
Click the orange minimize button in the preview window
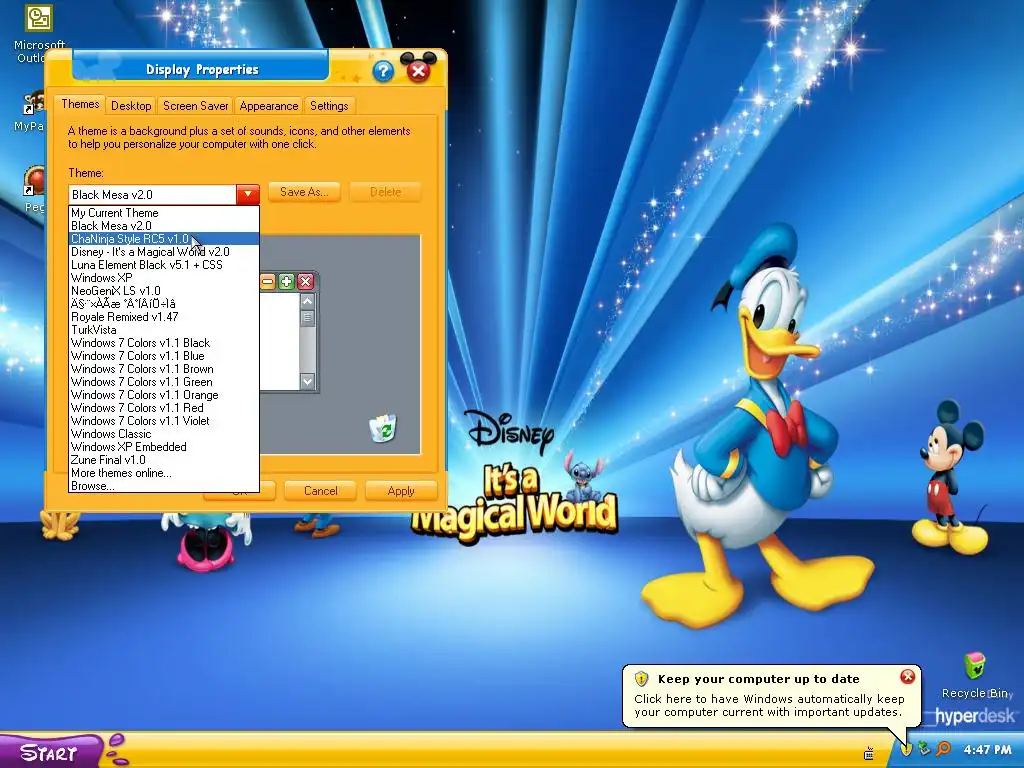pyautogui.click(x=268, y=281)
